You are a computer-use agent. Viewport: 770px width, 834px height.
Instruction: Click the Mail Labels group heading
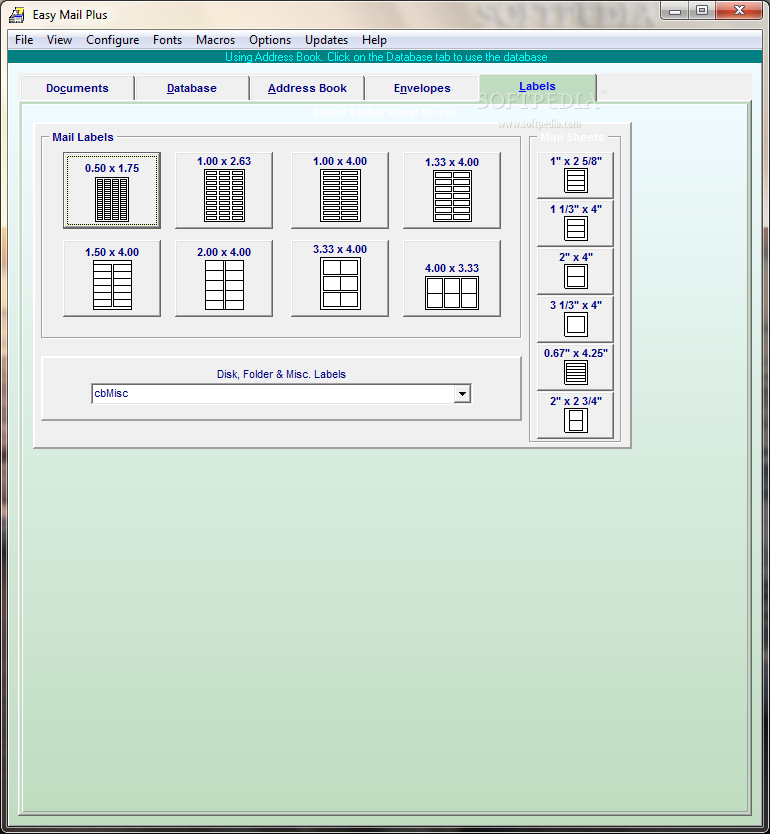coord(83,137)
